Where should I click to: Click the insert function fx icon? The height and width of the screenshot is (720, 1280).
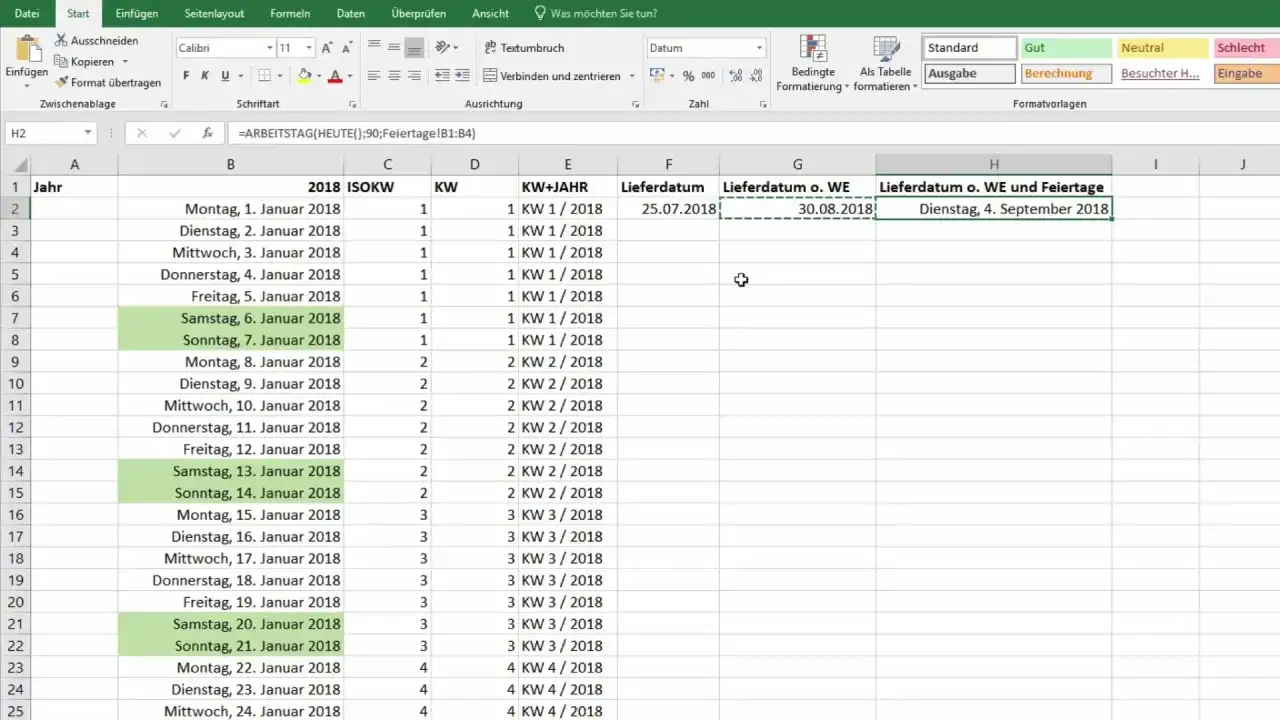pyautogui.click(x=207, y=133)
